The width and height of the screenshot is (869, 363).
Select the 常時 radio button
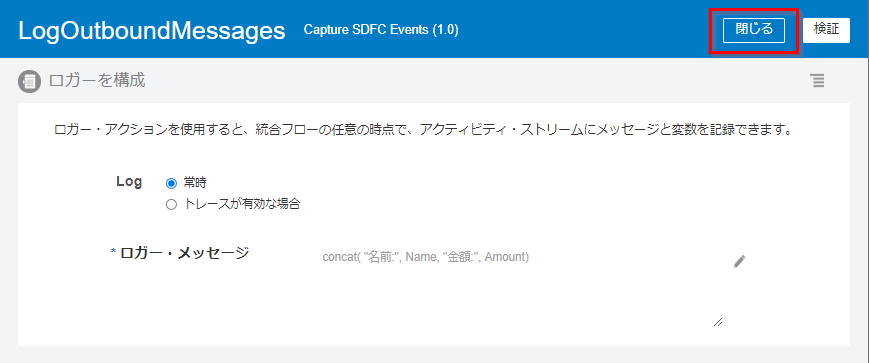pyautogui.click(x=171, y=183)
